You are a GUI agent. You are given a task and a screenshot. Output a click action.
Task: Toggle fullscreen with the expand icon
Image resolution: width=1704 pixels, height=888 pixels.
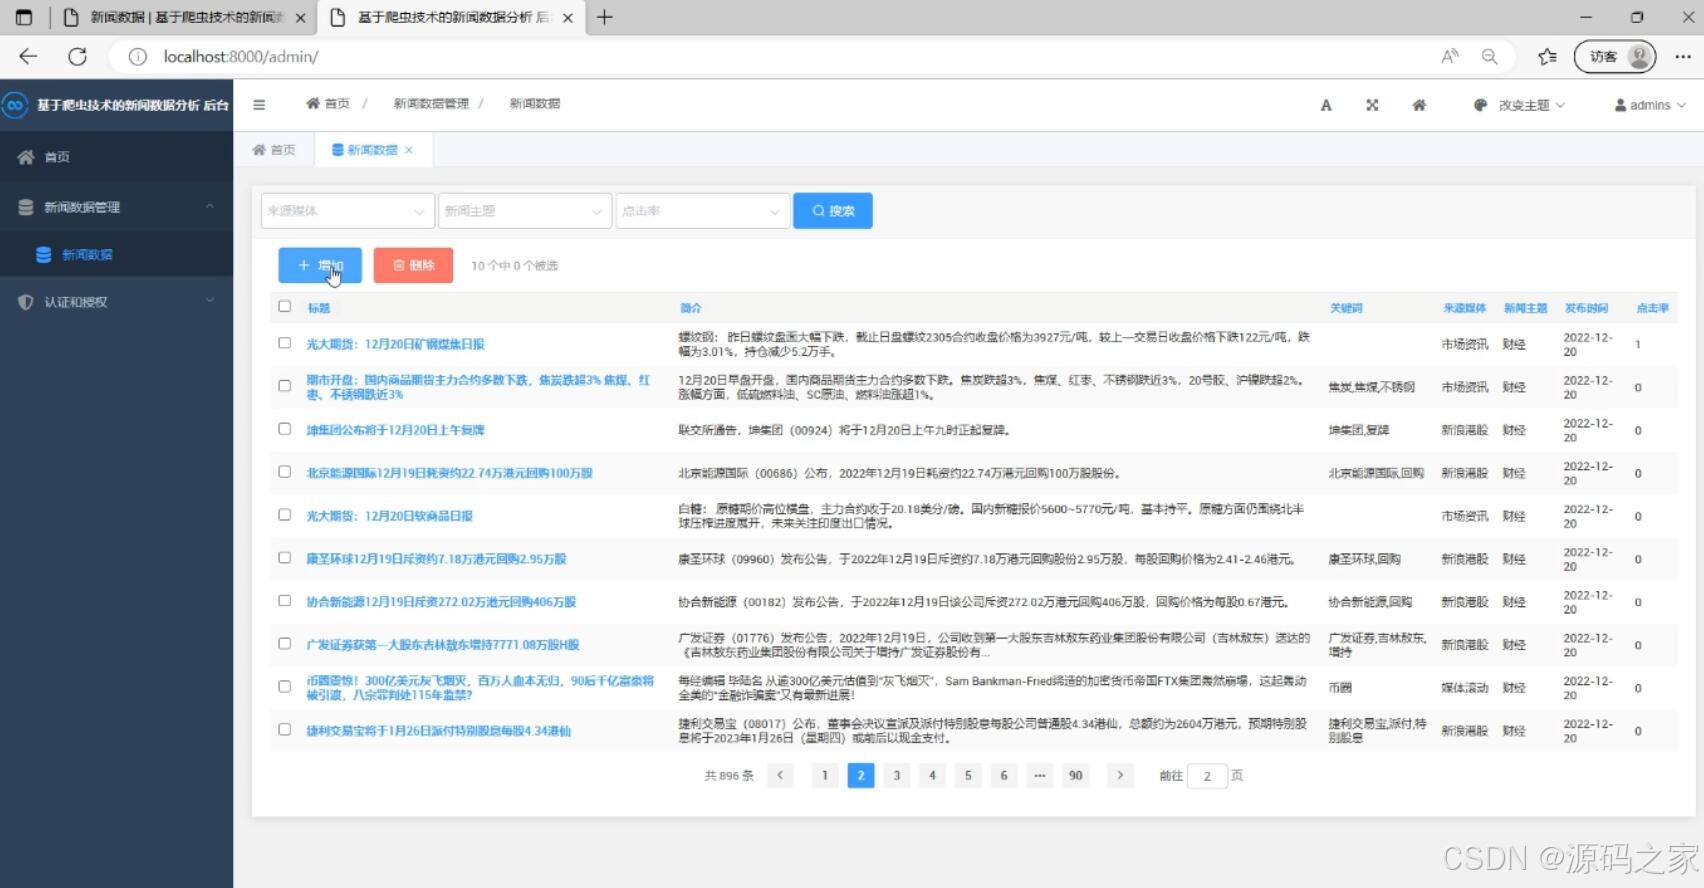tap(1372, 105)
